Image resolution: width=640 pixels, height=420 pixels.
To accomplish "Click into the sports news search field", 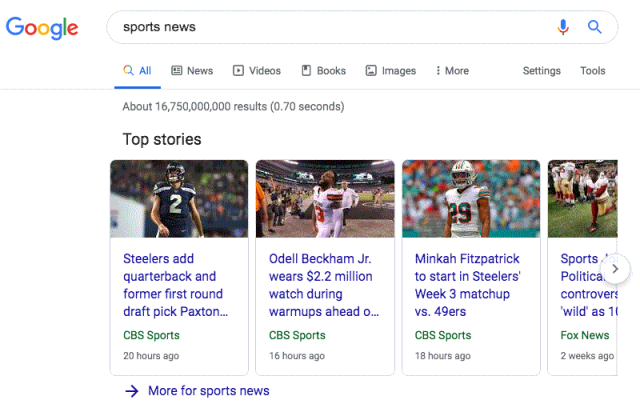I will pyautogui.click(x=330, y=27).
